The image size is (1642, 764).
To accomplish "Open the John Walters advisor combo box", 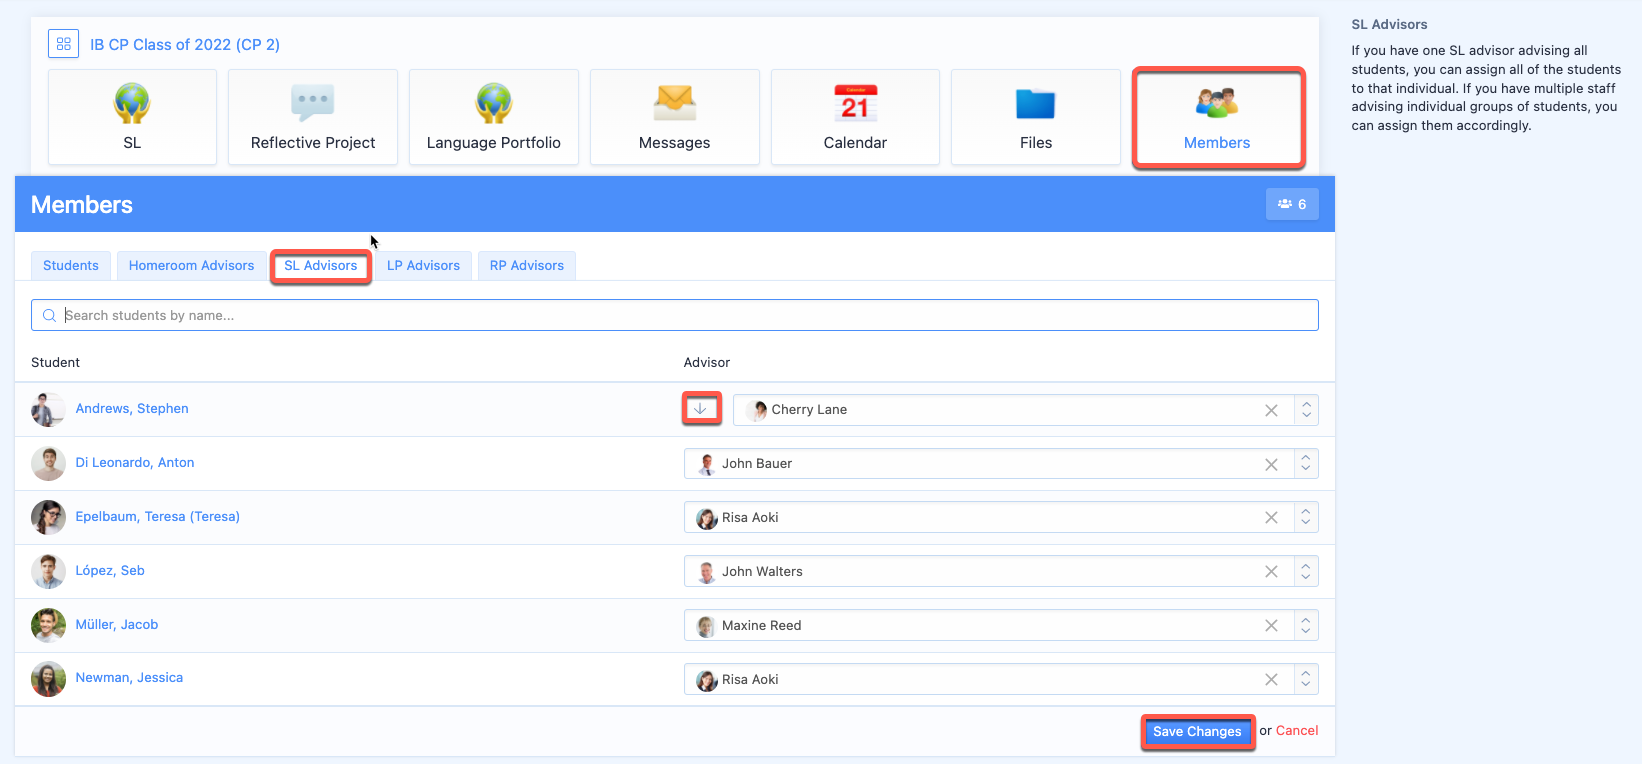I will (1001, 572).
